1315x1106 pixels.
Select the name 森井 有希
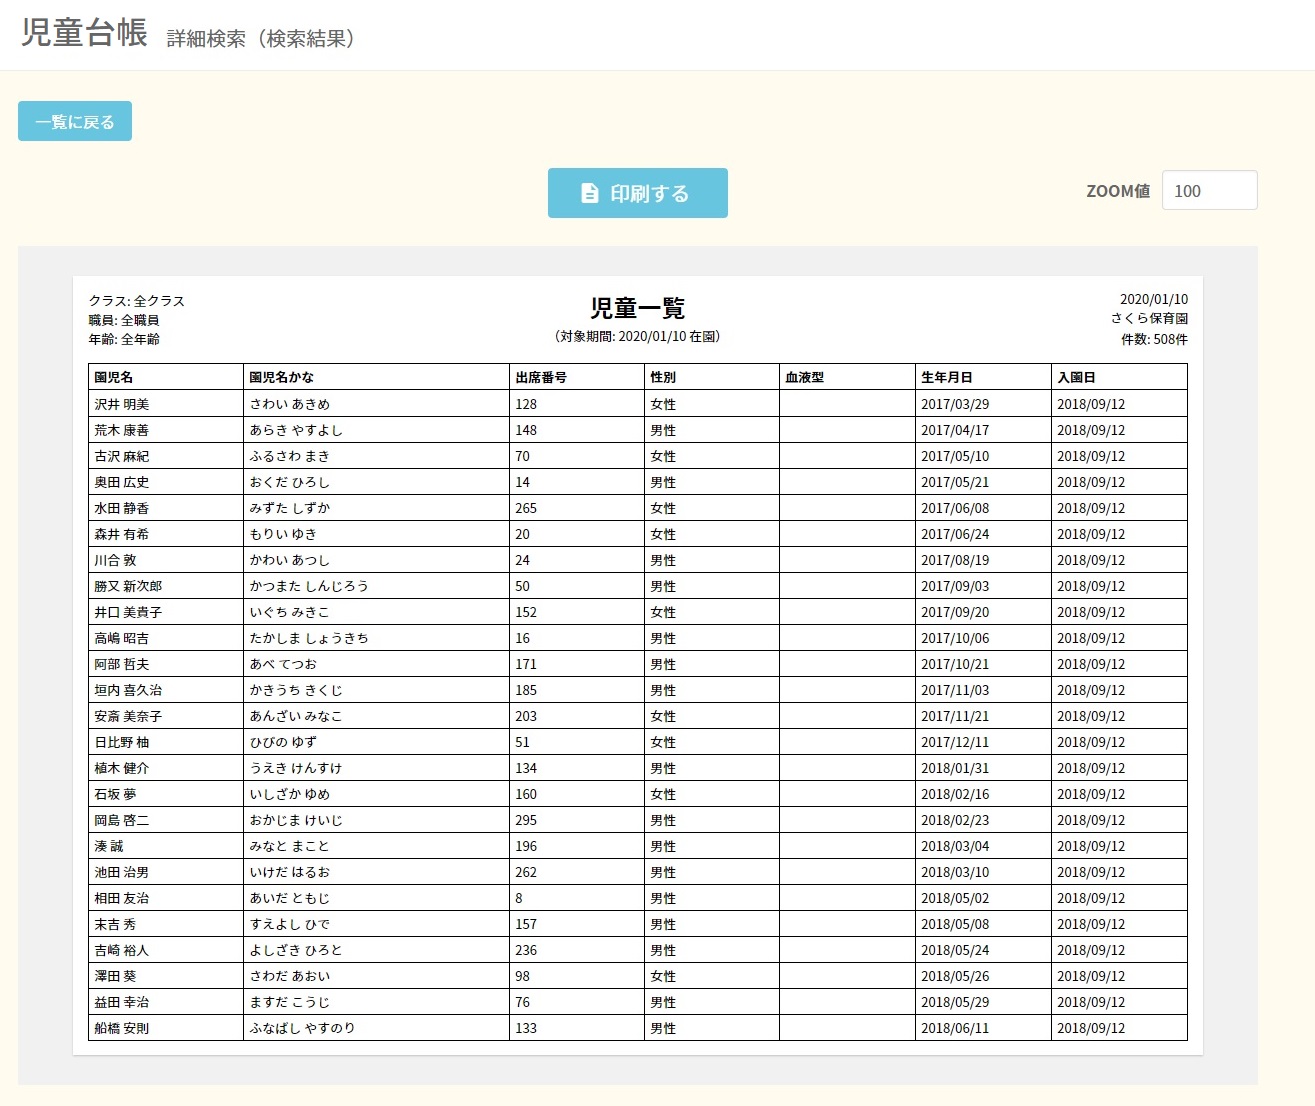pyautogui.click(x=122, y=534)
